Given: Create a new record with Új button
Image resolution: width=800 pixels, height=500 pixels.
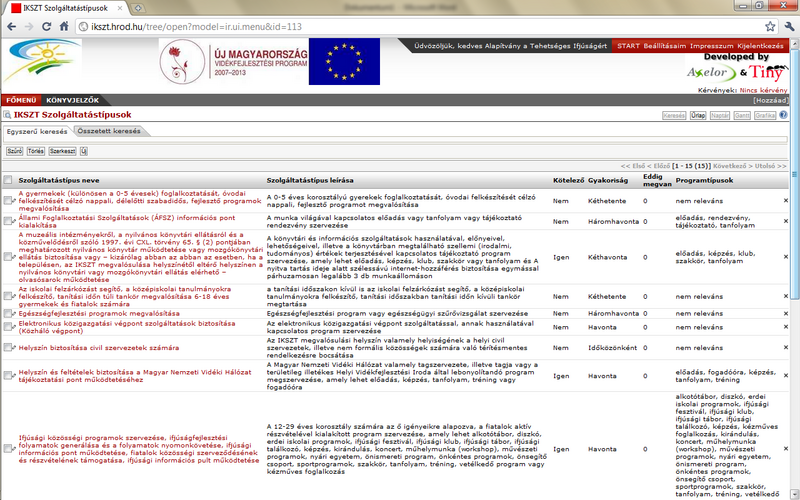Looking at the screenshot, I should tap(84, 151).
